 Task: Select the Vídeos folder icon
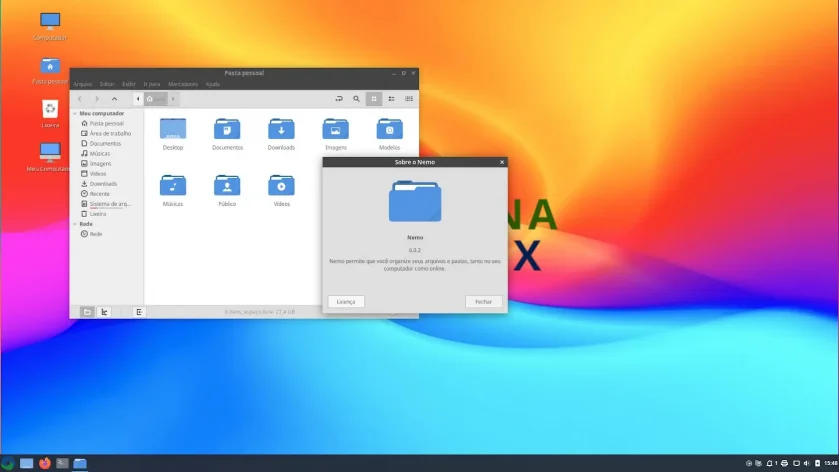(x=281, y=185)
